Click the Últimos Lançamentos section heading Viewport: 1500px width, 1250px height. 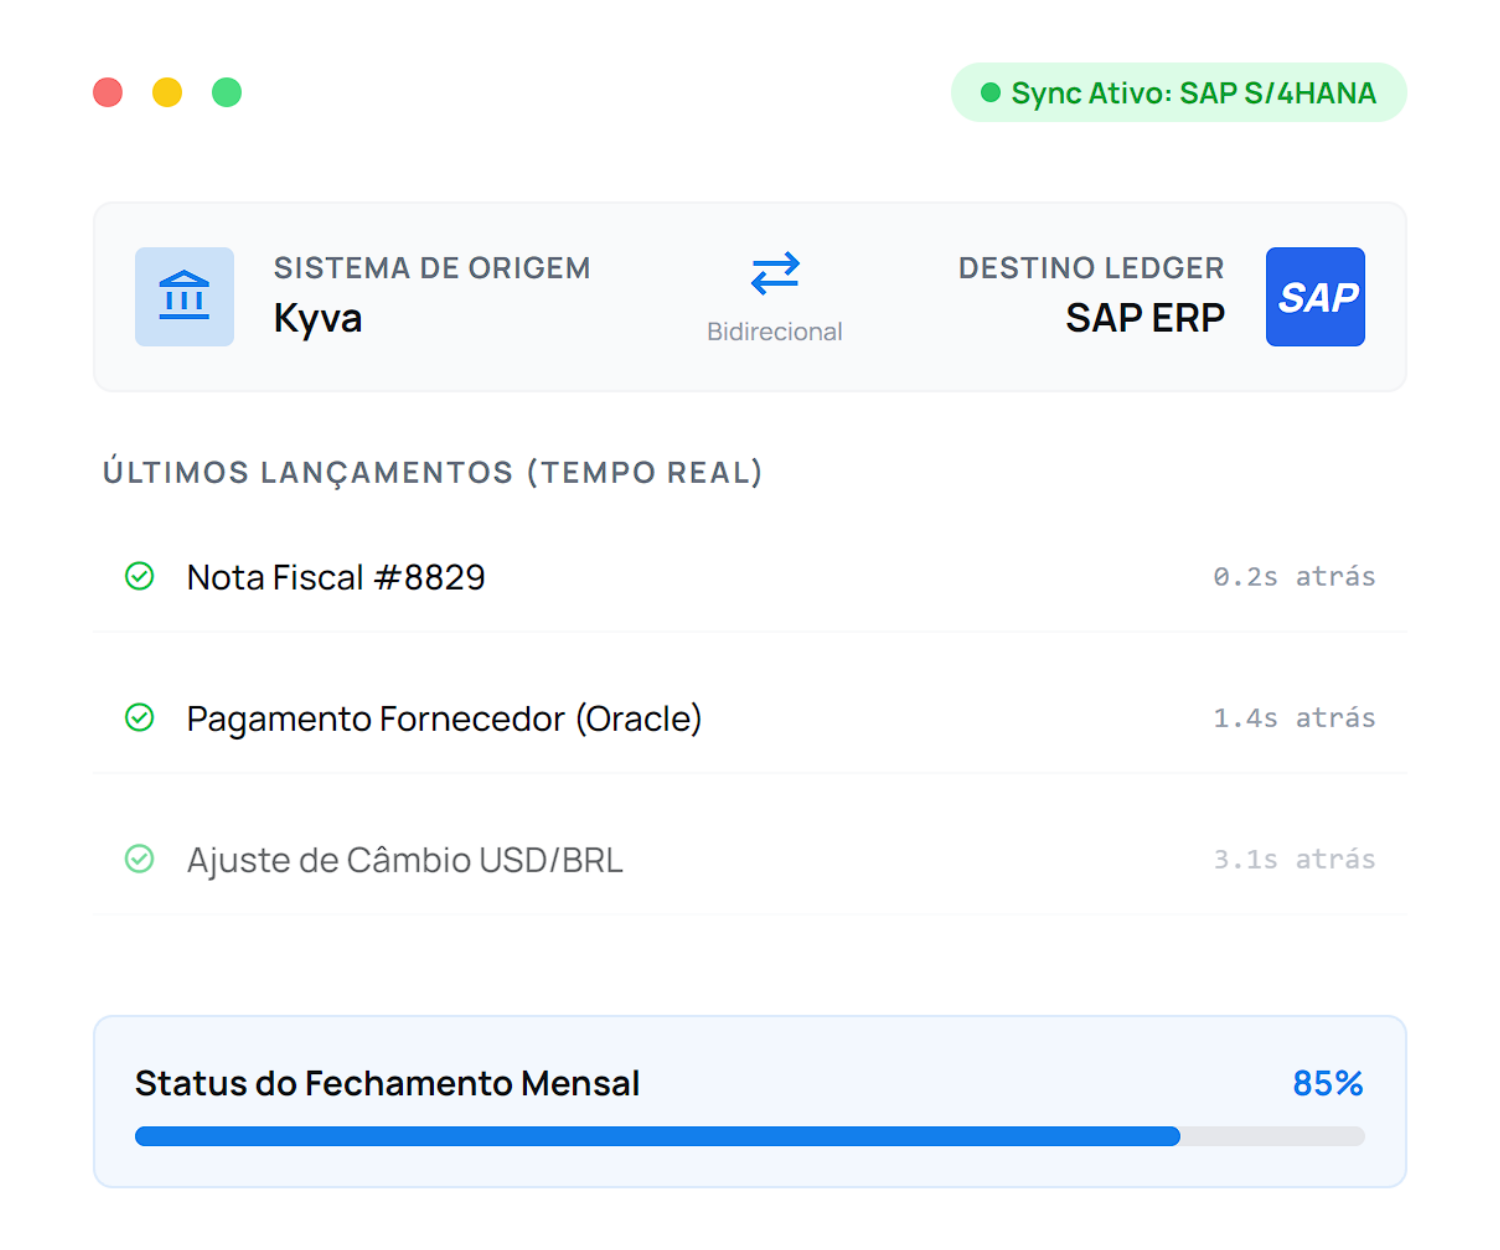[433, 472]
